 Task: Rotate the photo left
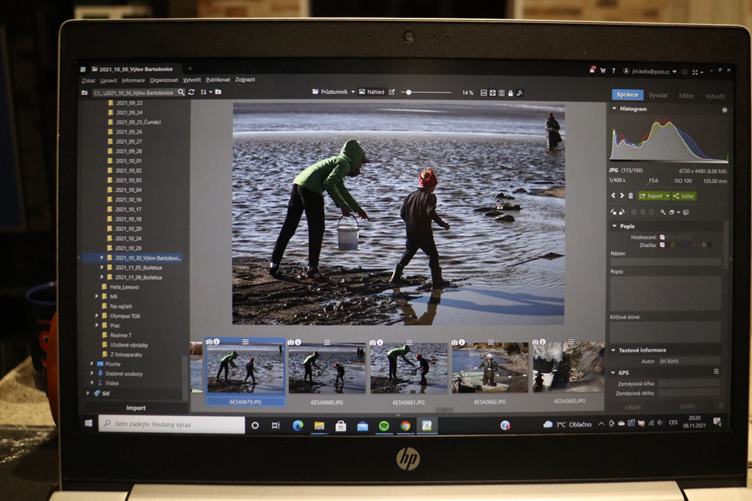pos(613,212)
